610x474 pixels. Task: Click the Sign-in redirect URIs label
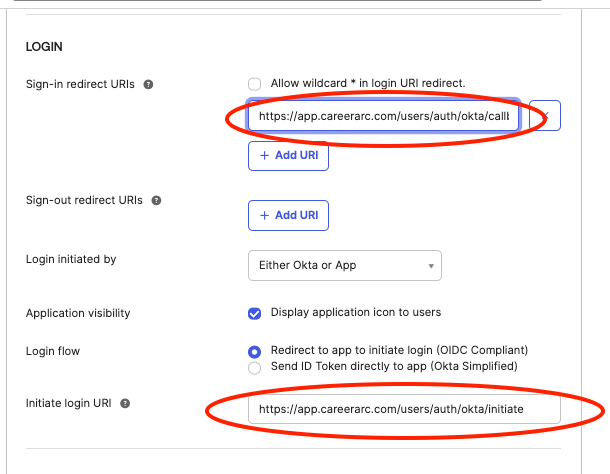click(x=82, y=84)
